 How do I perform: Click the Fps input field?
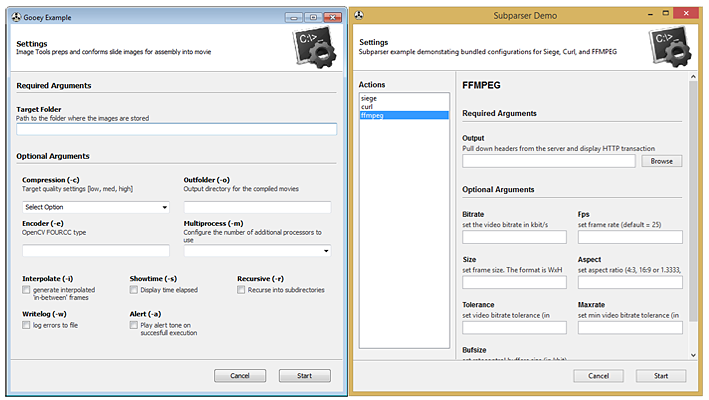click(x=630, y=237)
